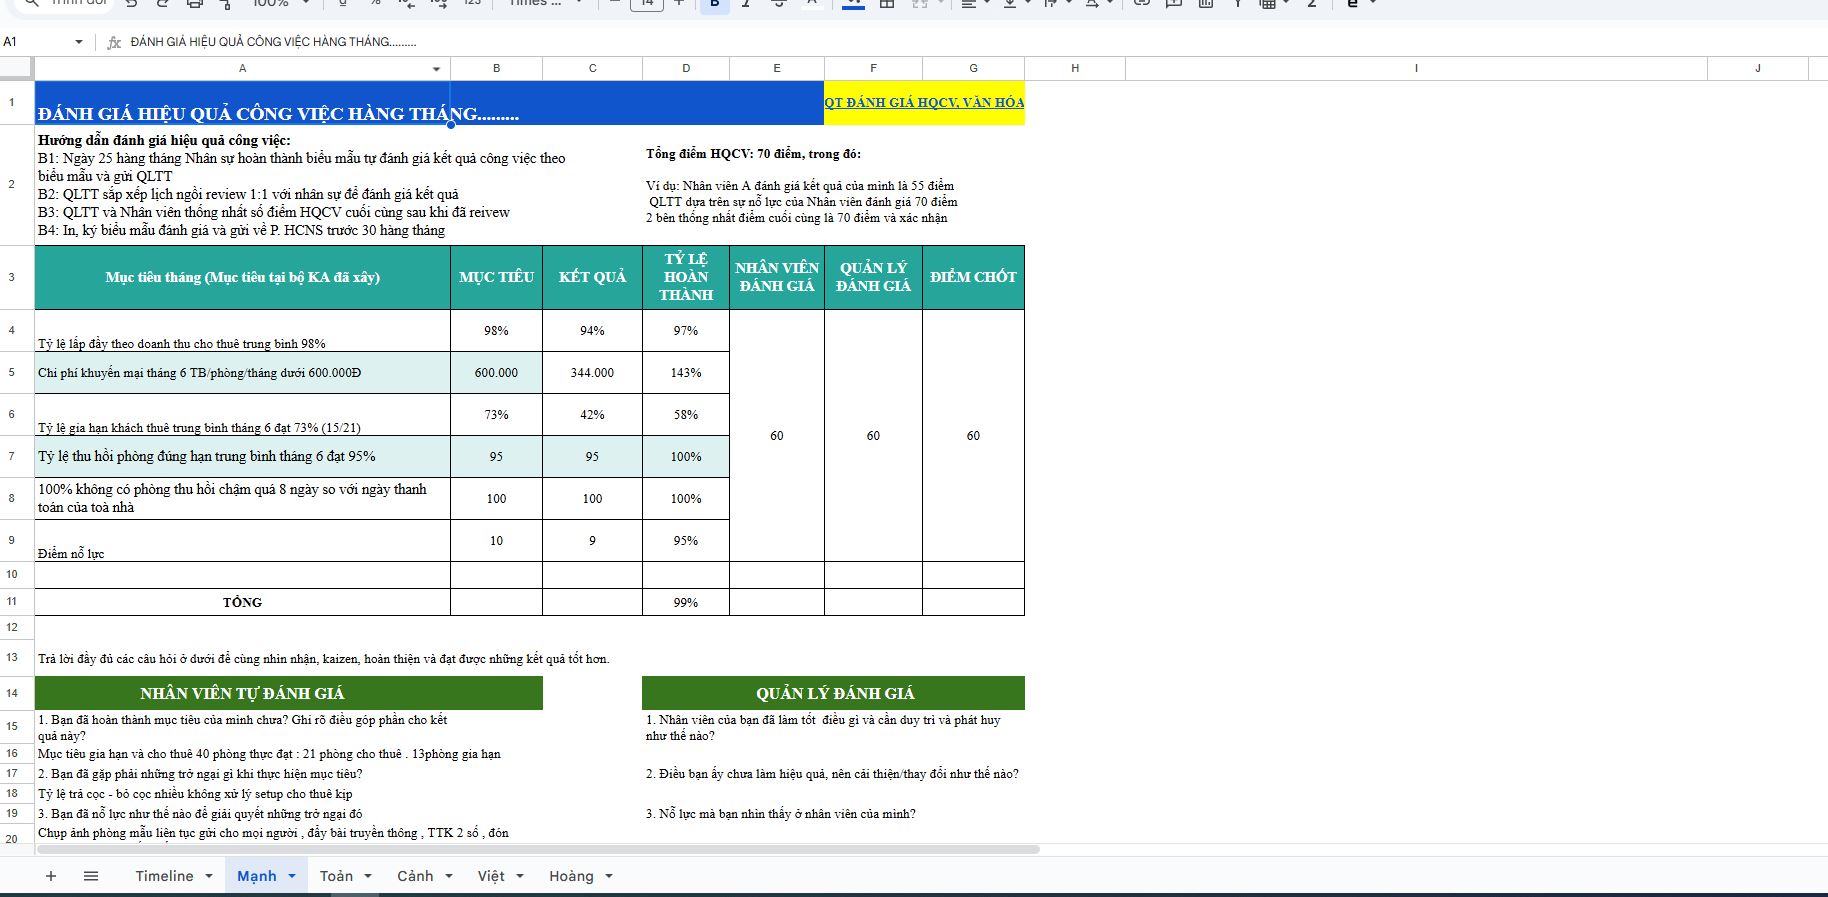The image size is (1828, 897).
Task: Open the Times font family dropdown
Action: [544, 4]
